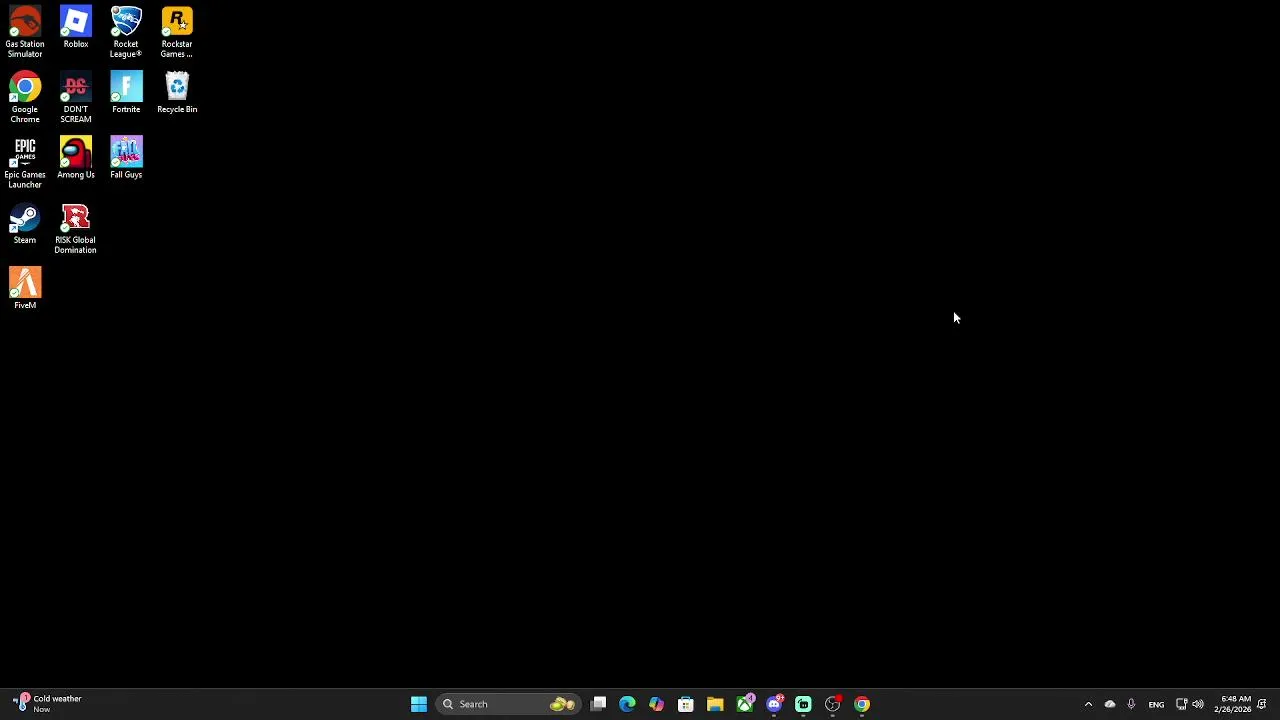Open the notification bell icon
Screen dimensions: 1280x720
tap(1262, 704)
